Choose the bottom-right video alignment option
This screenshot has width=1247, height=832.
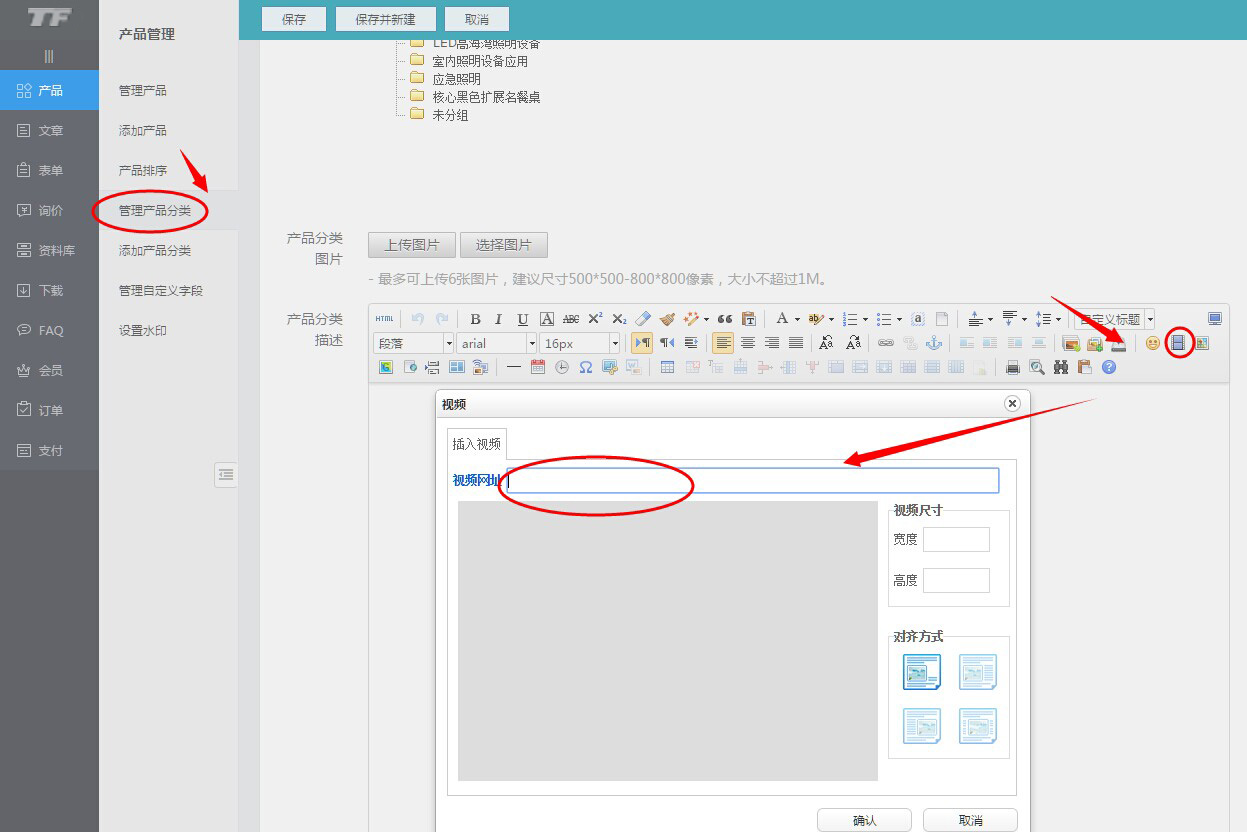[x=977, y=726]
